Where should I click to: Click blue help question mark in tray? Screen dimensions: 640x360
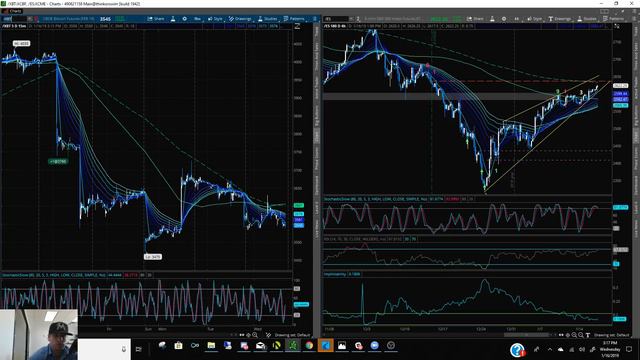(517, 350)
